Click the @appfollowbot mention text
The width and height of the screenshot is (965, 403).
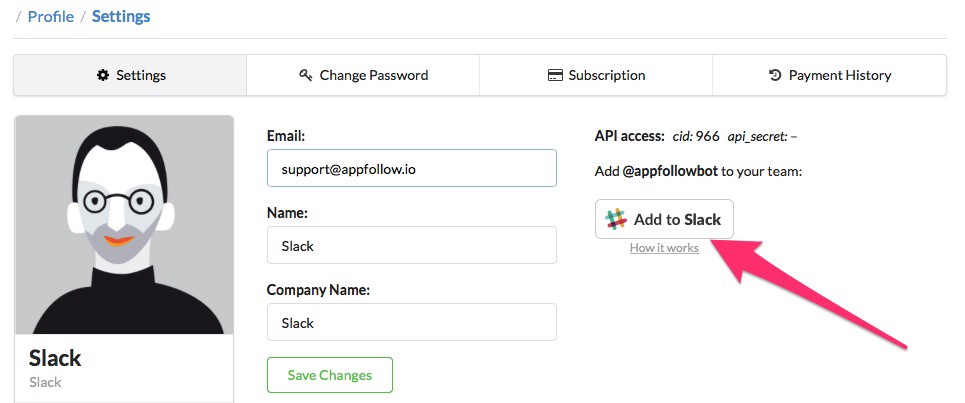coord(670,171)
